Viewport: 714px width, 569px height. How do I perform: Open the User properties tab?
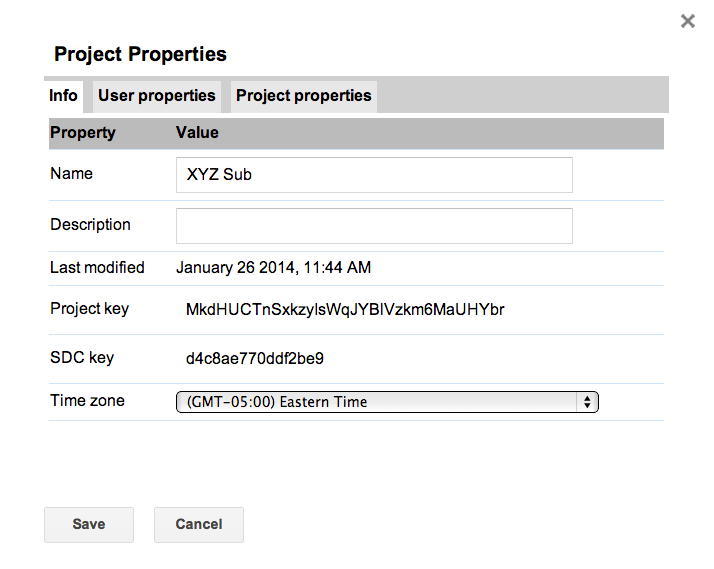157,96
